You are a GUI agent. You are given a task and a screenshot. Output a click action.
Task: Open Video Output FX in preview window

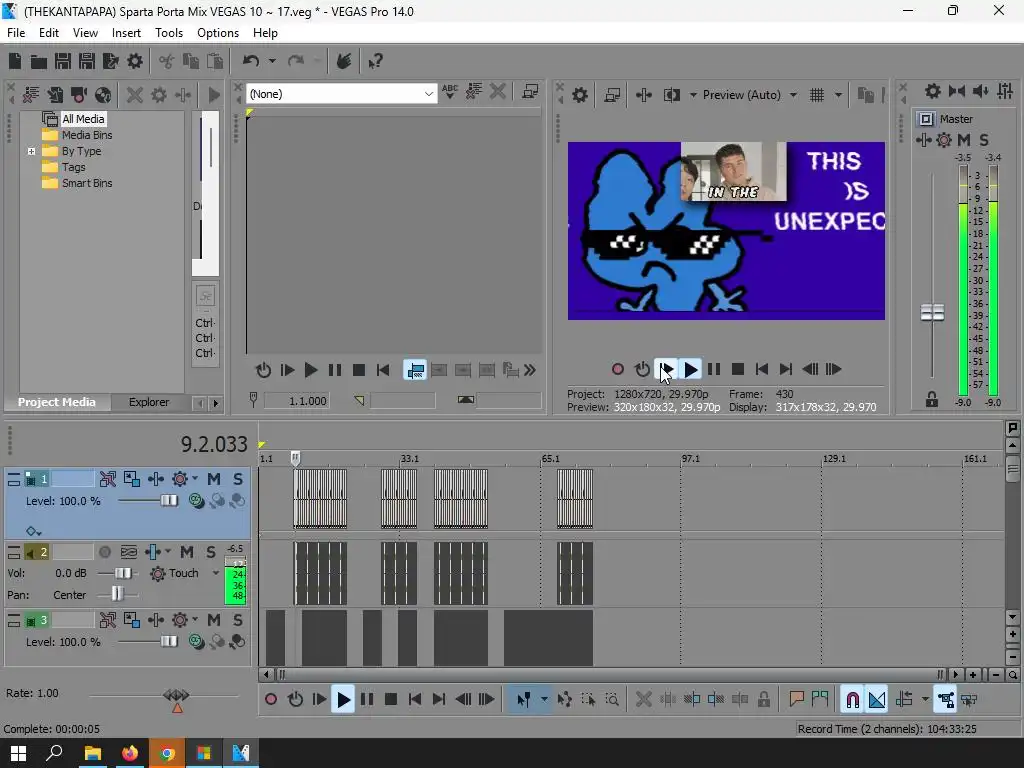(643, 95)
